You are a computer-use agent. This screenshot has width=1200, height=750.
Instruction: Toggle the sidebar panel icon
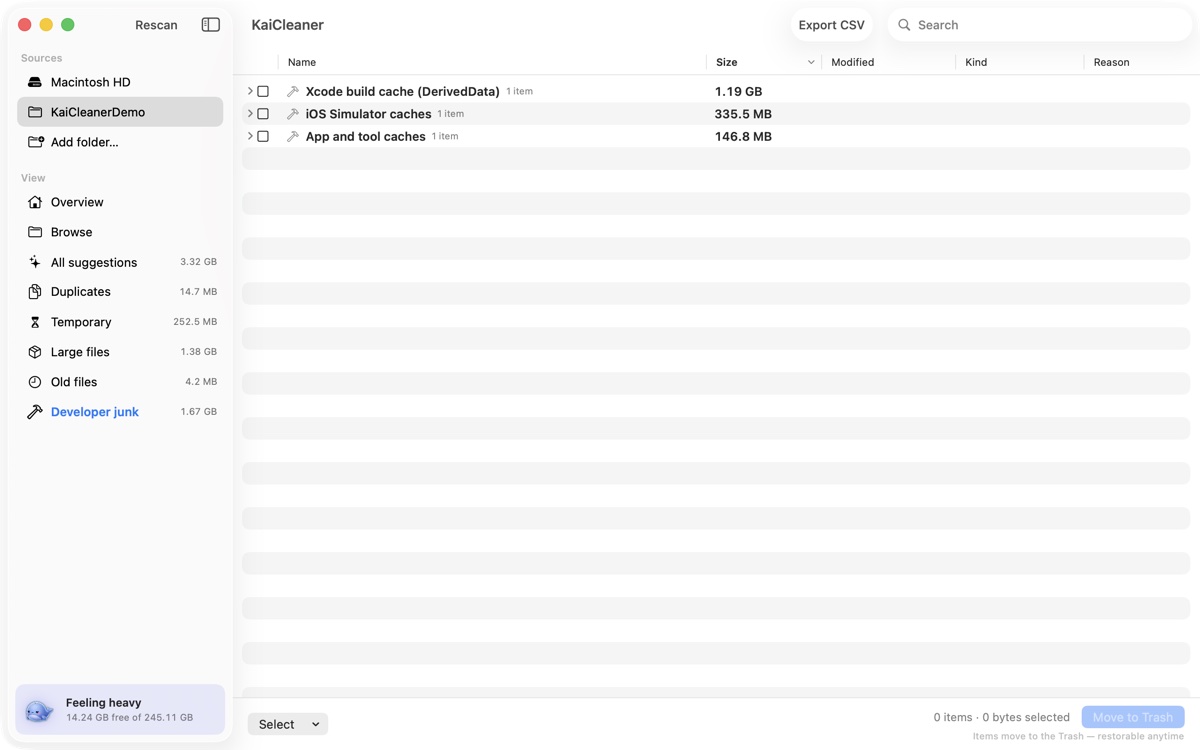coord(210,25)
